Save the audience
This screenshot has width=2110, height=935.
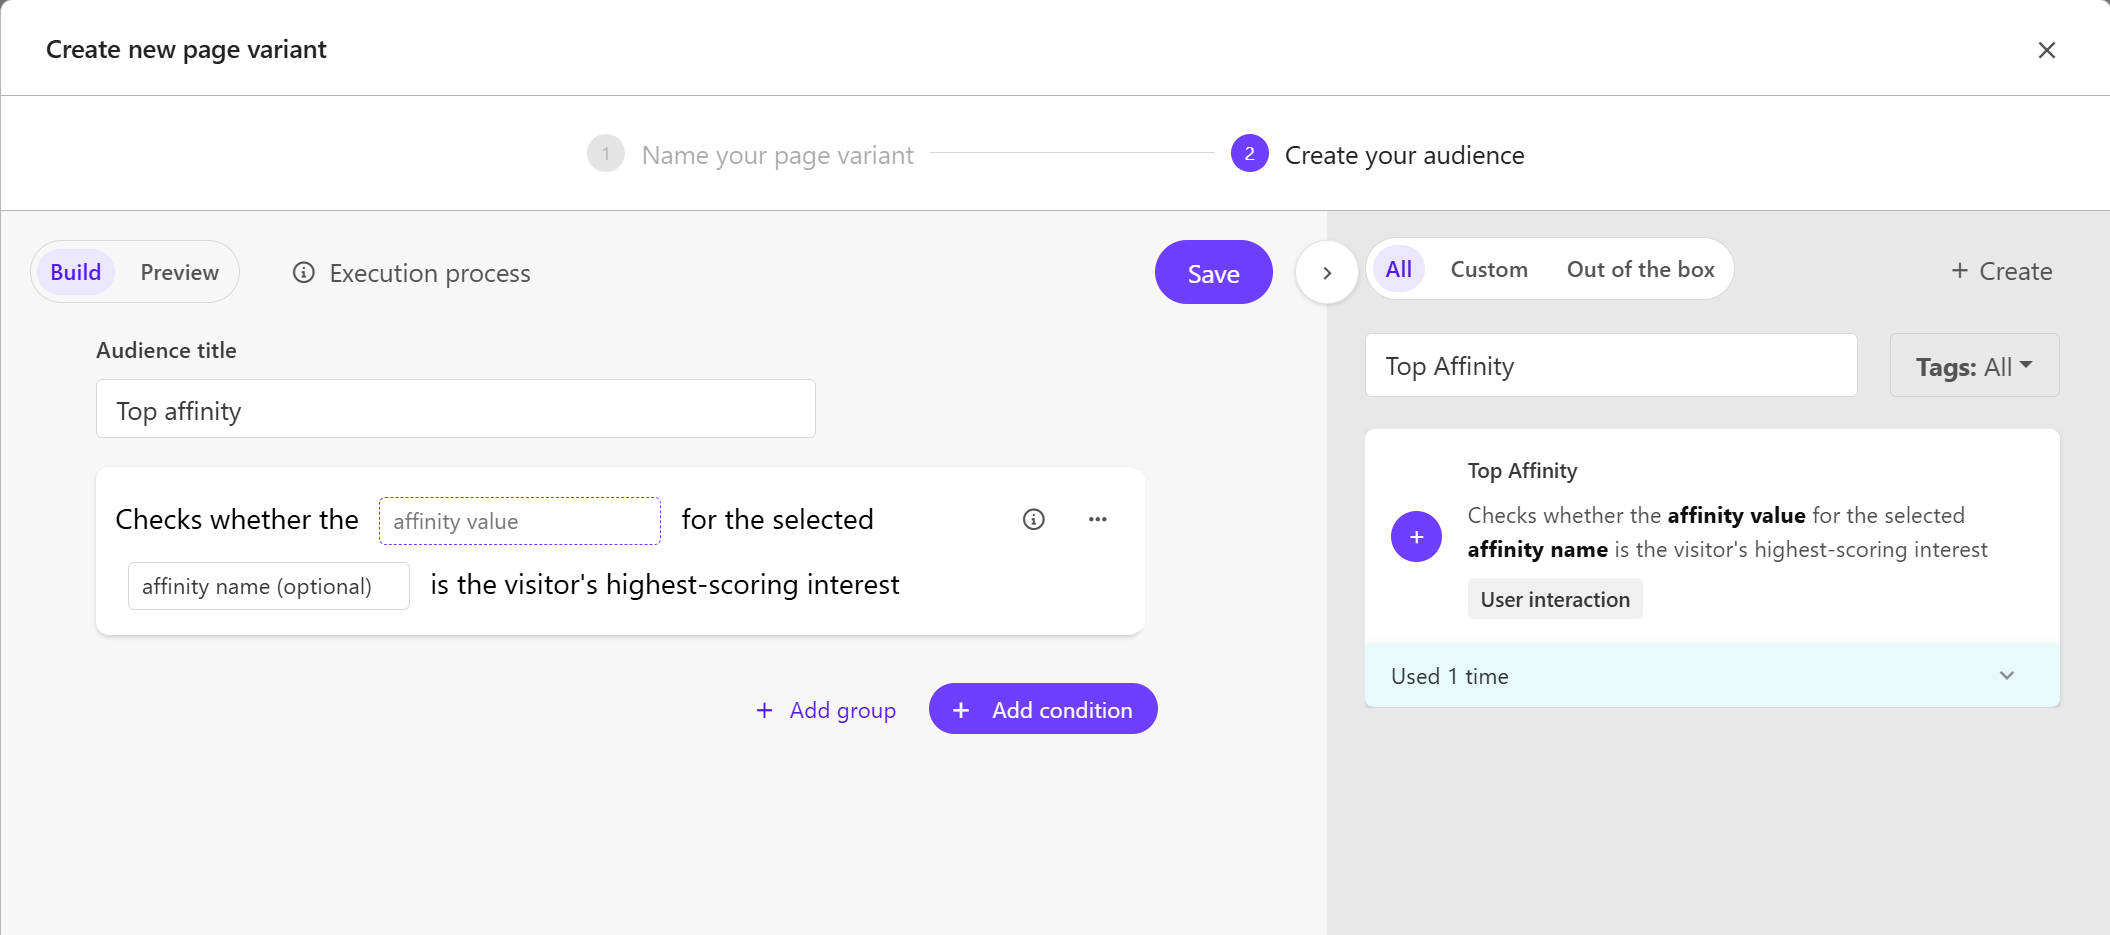click(x=1213, y=273)
